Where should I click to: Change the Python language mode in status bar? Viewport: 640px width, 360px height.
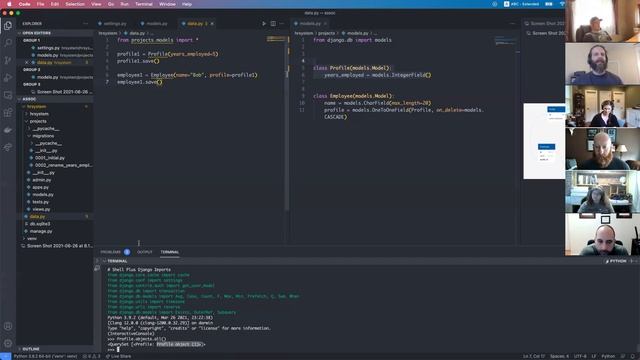pos(608,356)
